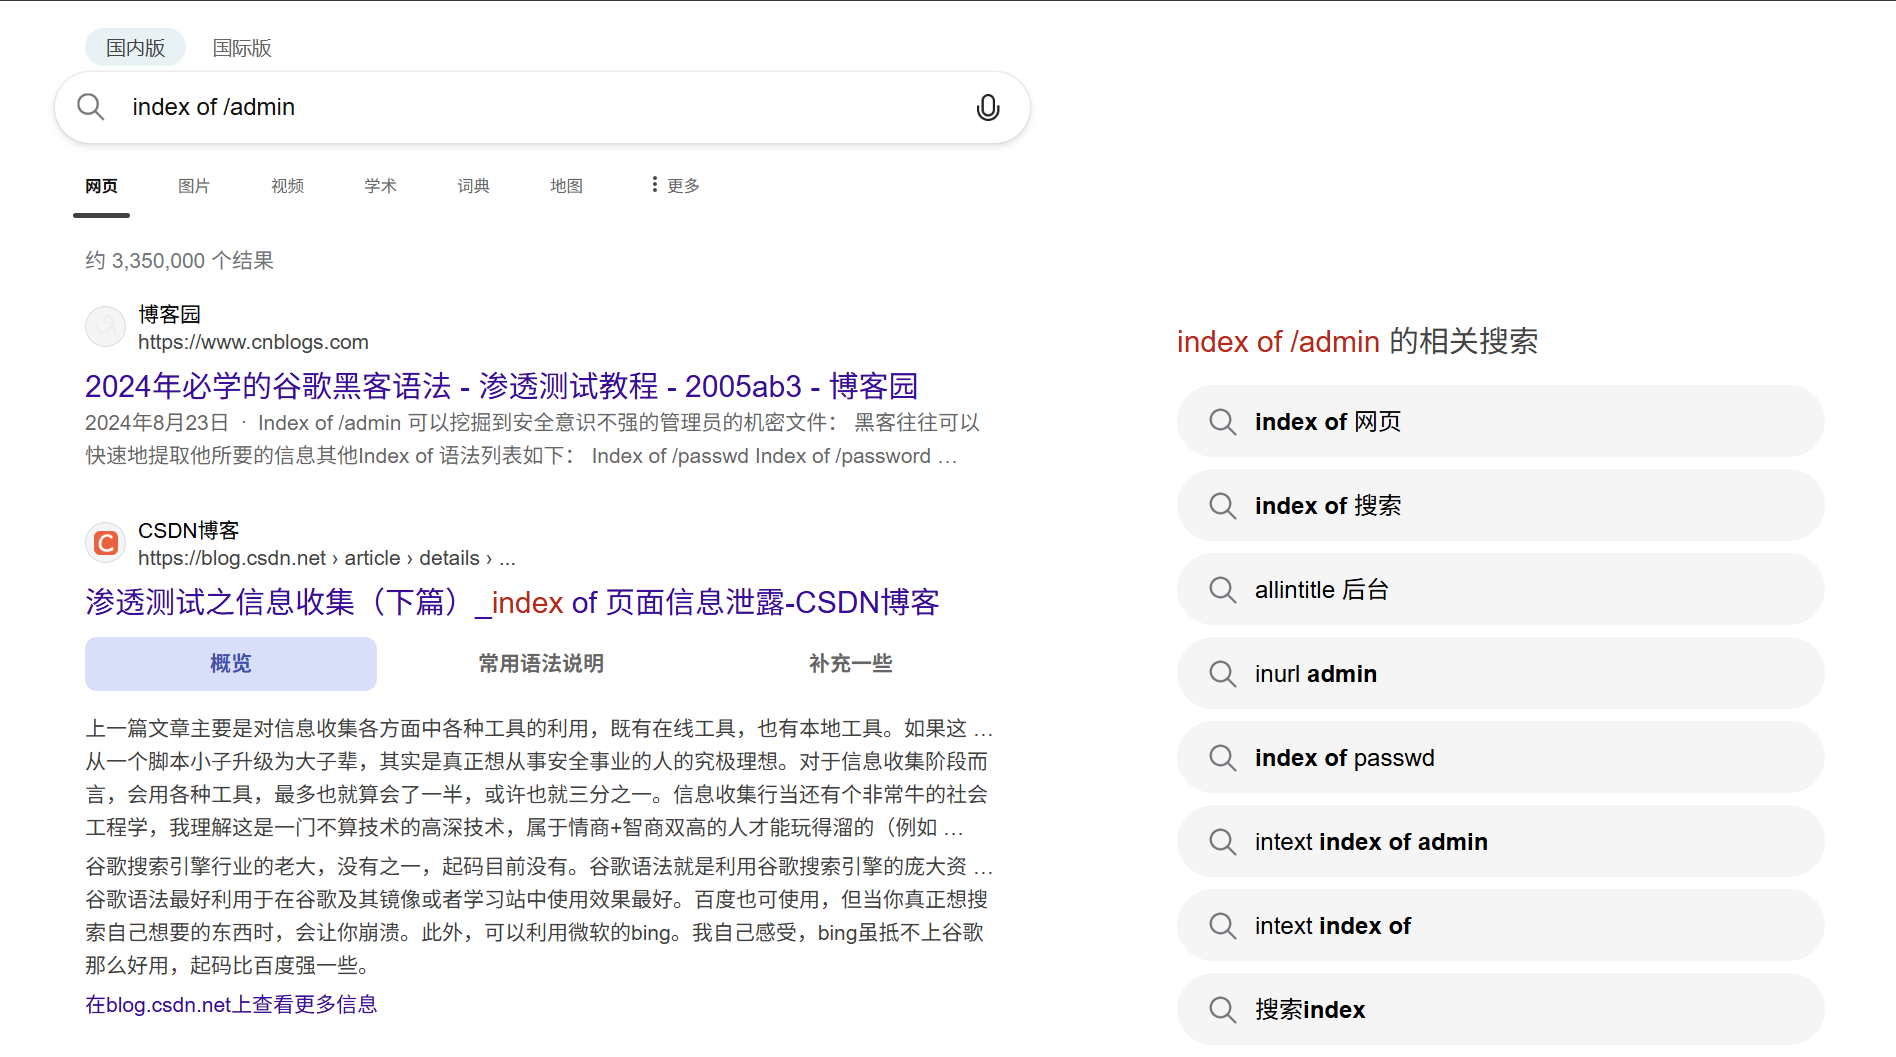This screenshot has height=1057, width=1896.
Task: Open the 学术 results tab
Action: point(380,186)
